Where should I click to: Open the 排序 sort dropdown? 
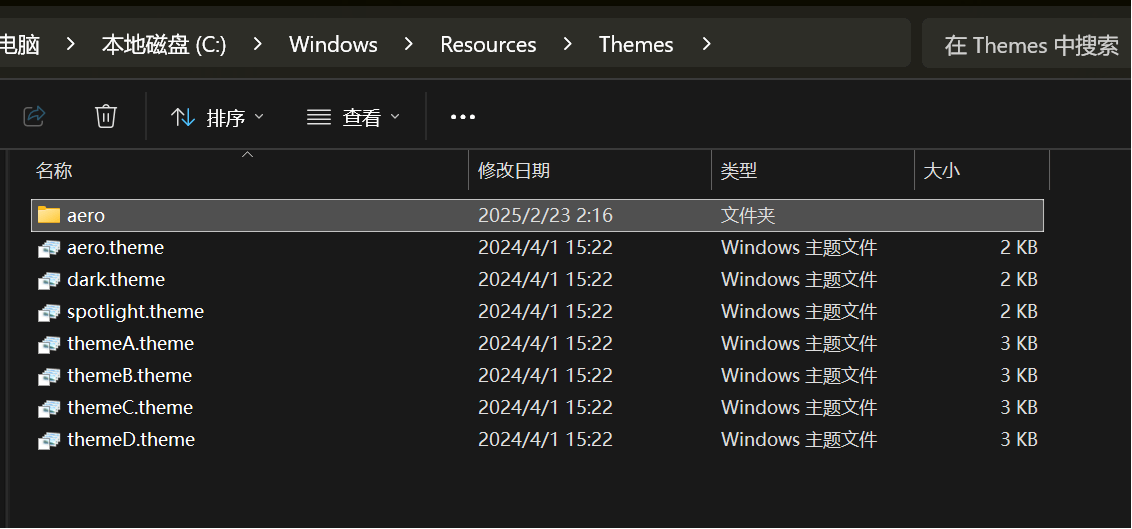tap(217, 117)
